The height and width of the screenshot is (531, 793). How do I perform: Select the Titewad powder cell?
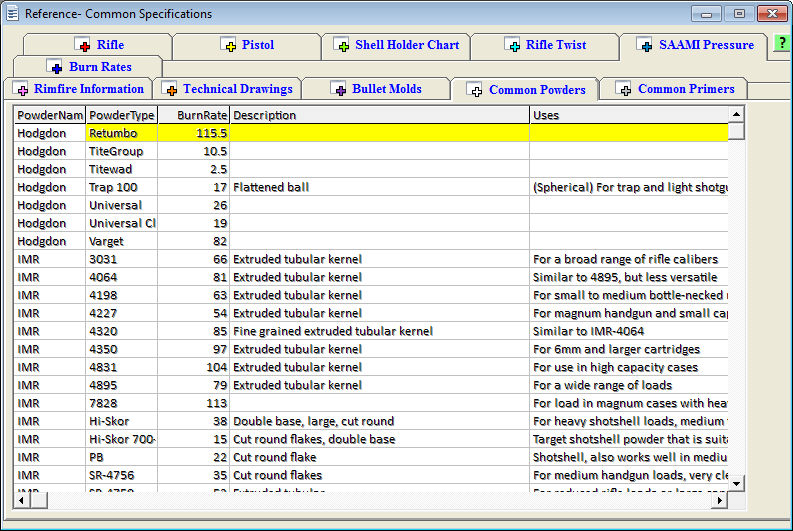122,169
